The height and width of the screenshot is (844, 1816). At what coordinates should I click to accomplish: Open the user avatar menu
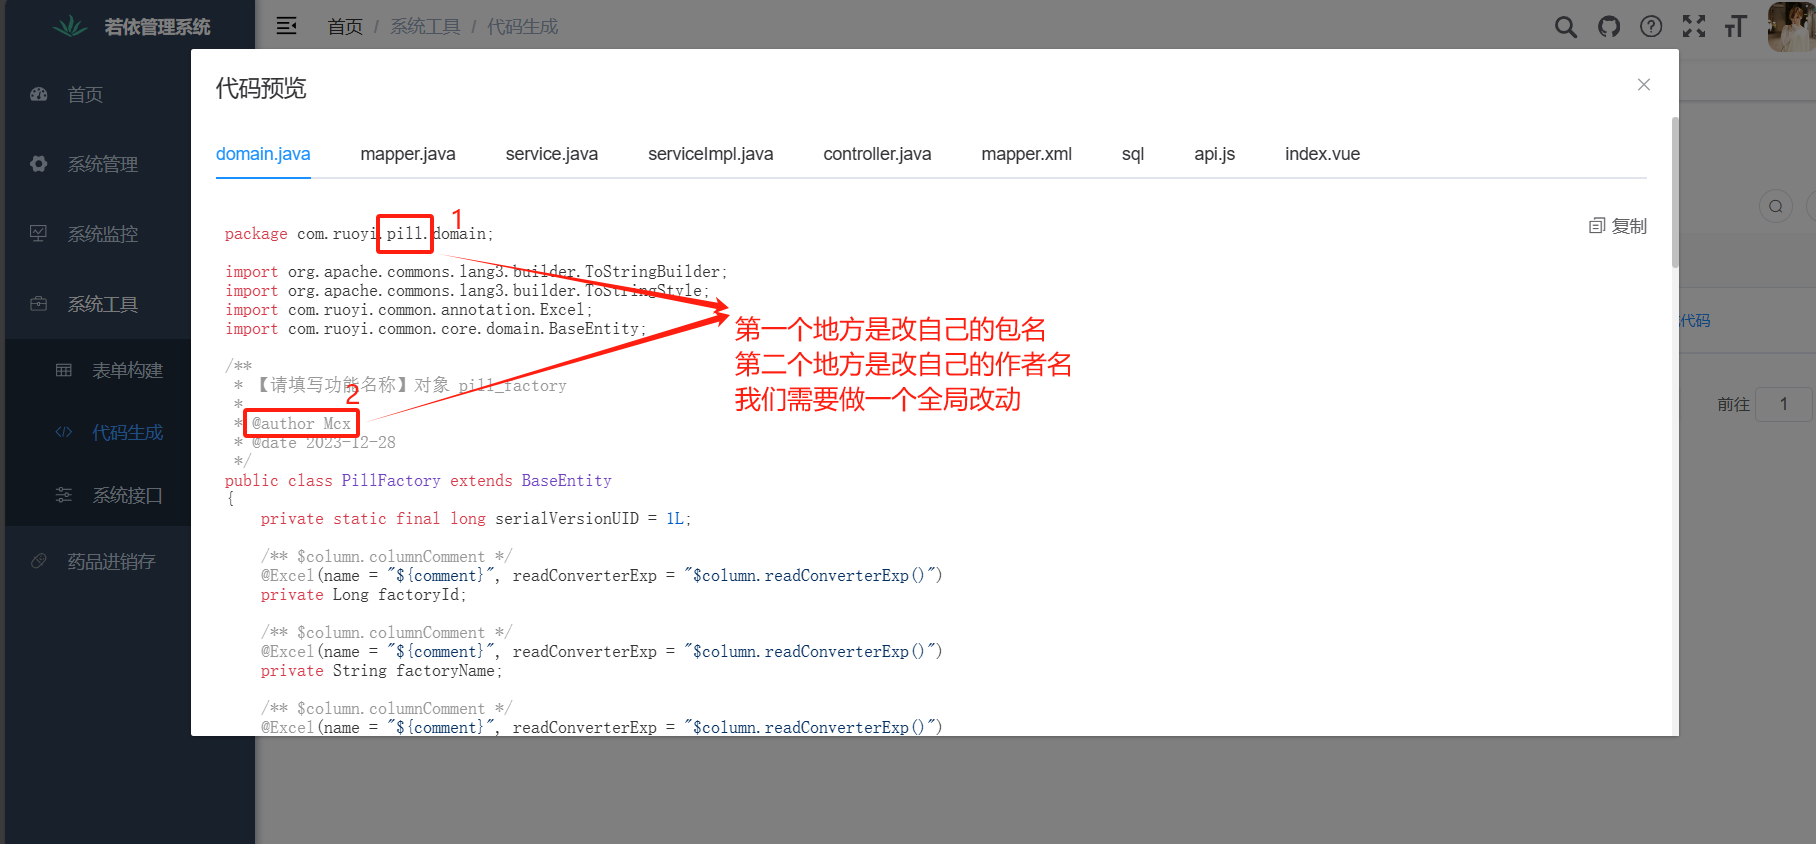click(x=1791, y=26)
